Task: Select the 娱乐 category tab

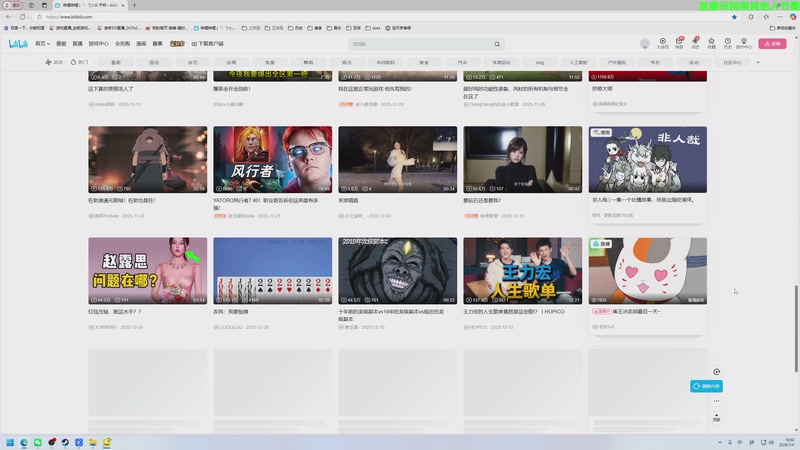Action: click(x=347, y=62)
